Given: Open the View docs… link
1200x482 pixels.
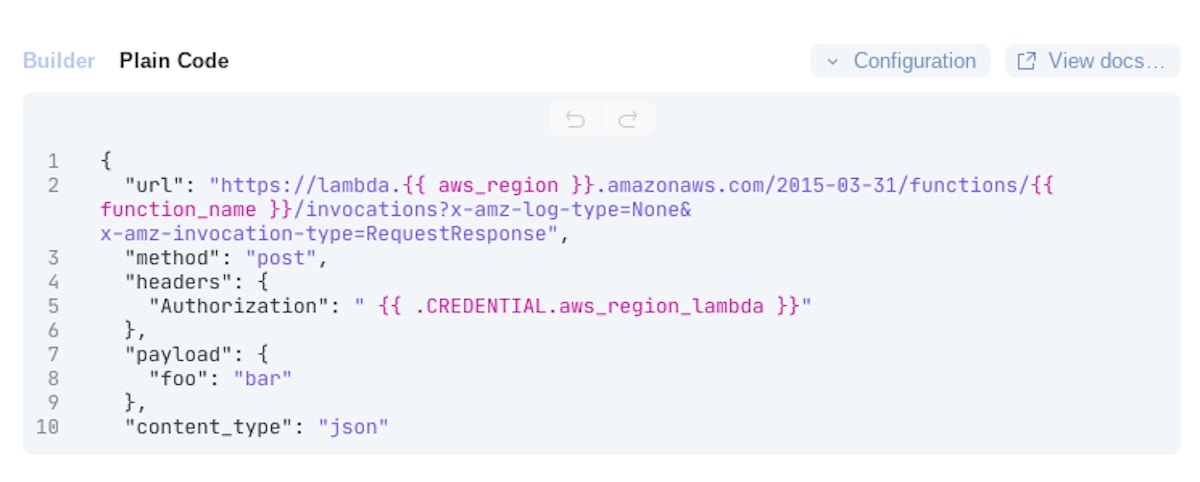Looking at the screenshot, I should tap(1106, 61).
